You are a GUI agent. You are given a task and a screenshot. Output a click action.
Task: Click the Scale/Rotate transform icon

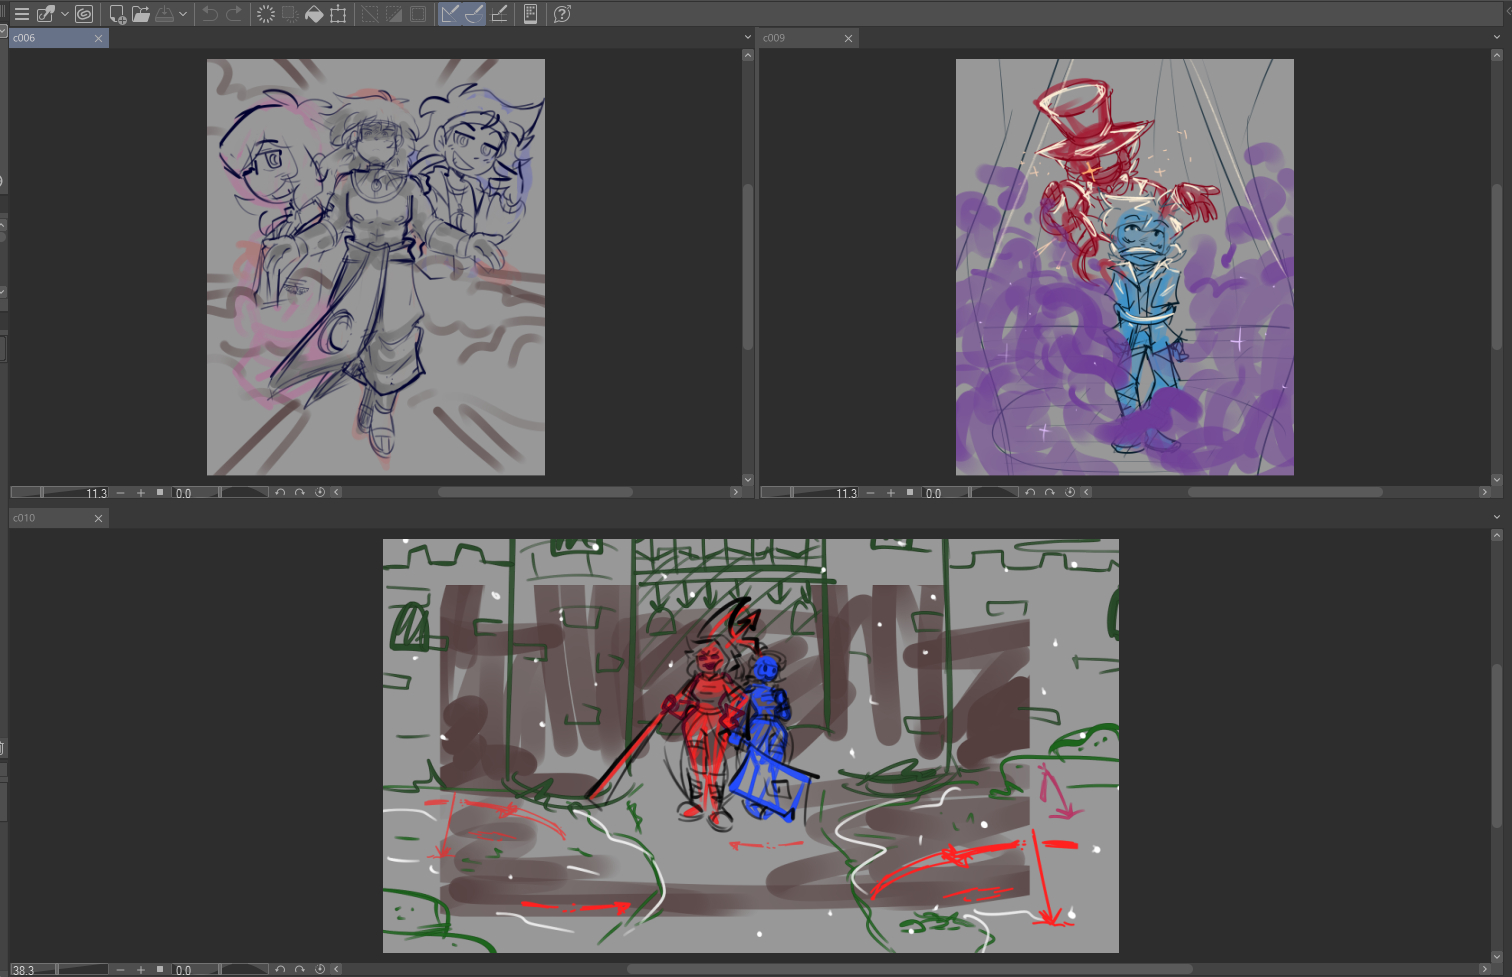pos(338,14)
